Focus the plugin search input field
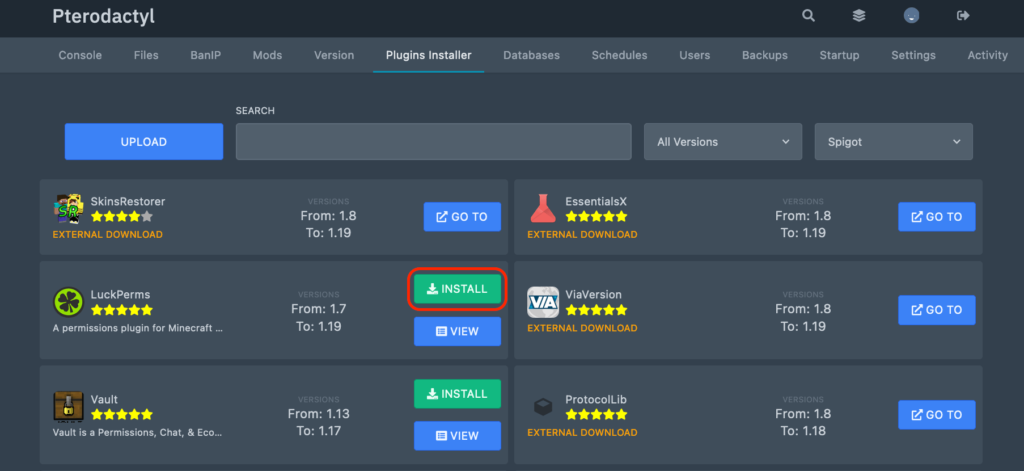Screen dimensions: 1024x471 pyautogui.click(x=433, y=142)
